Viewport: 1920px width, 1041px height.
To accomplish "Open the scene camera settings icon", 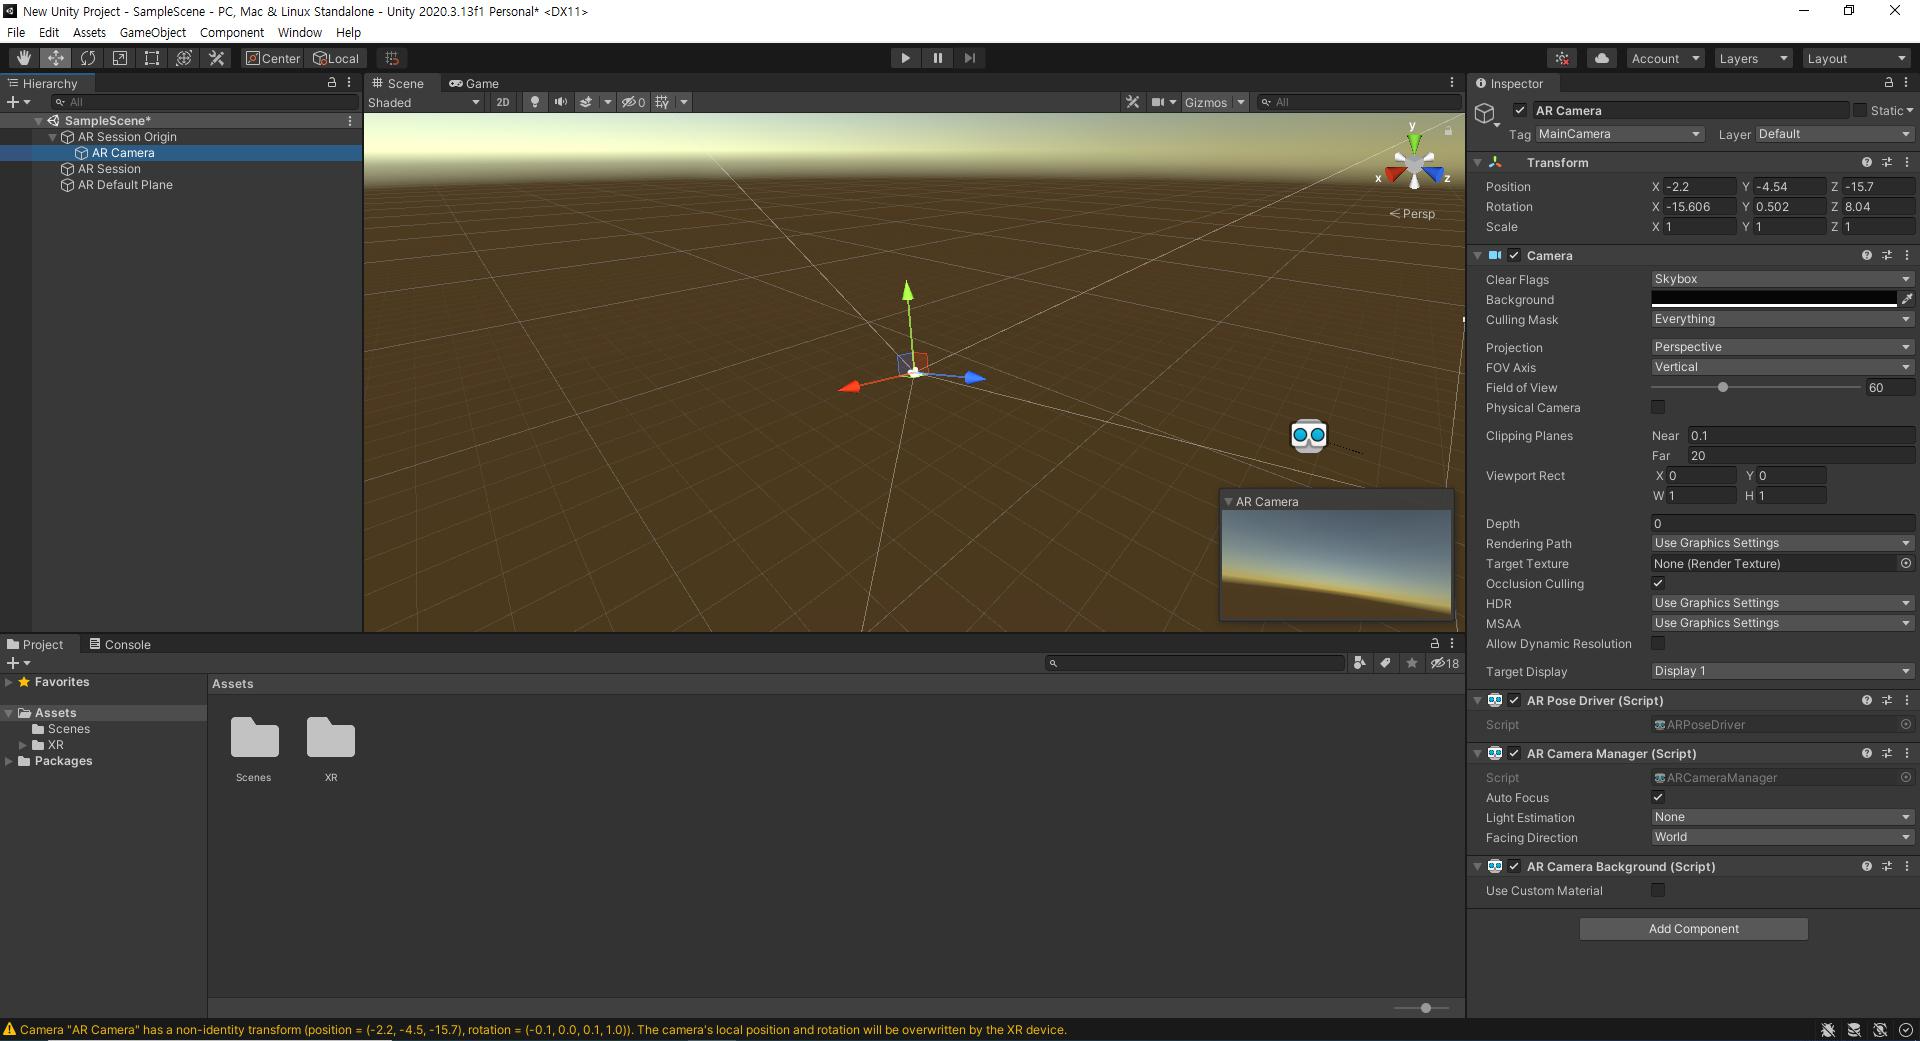I will coord(1158,102).
